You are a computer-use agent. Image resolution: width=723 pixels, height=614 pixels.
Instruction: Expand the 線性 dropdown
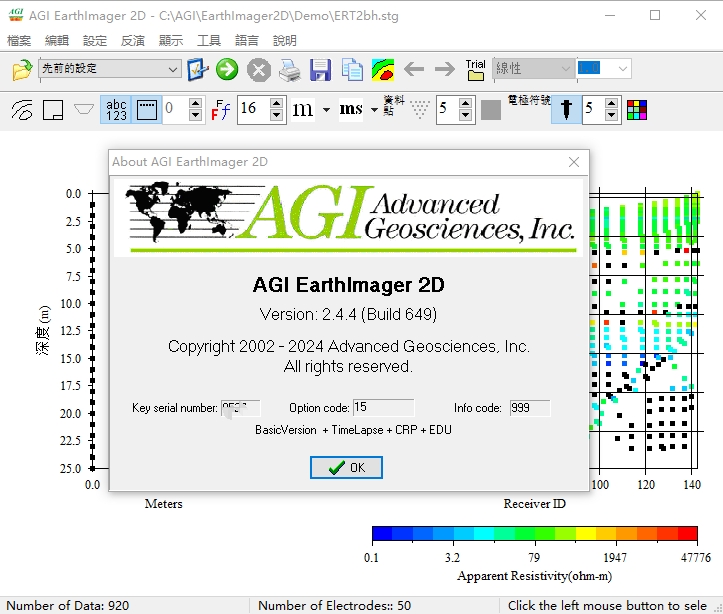coord(566,69)
